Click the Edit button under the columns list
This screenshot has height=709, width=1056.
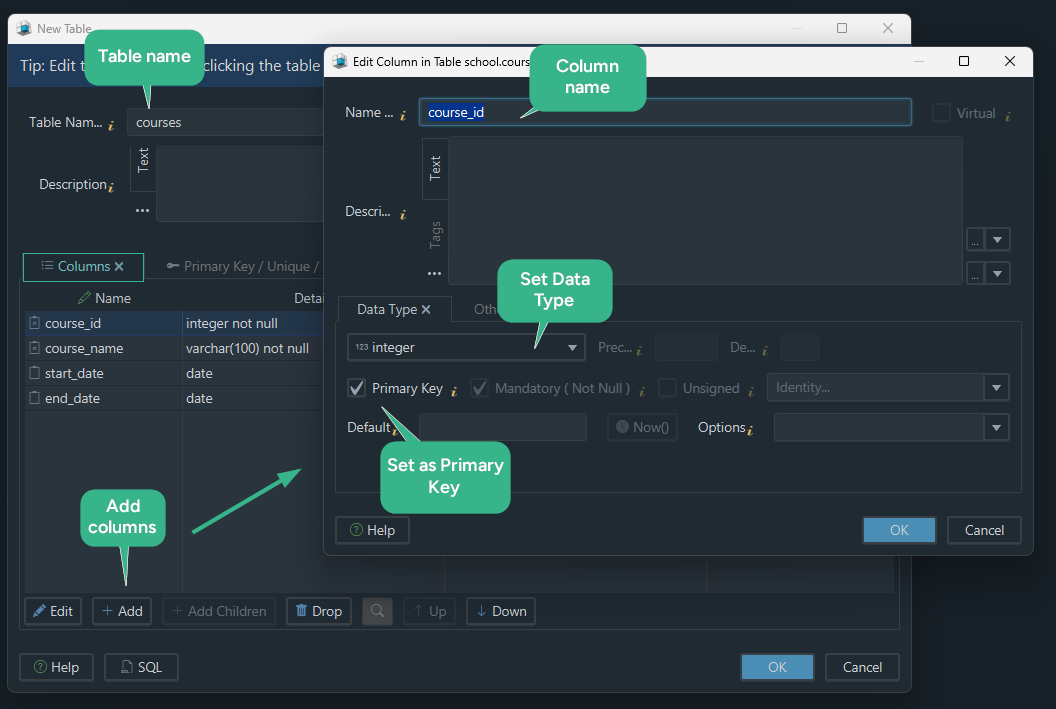[53, 611]
